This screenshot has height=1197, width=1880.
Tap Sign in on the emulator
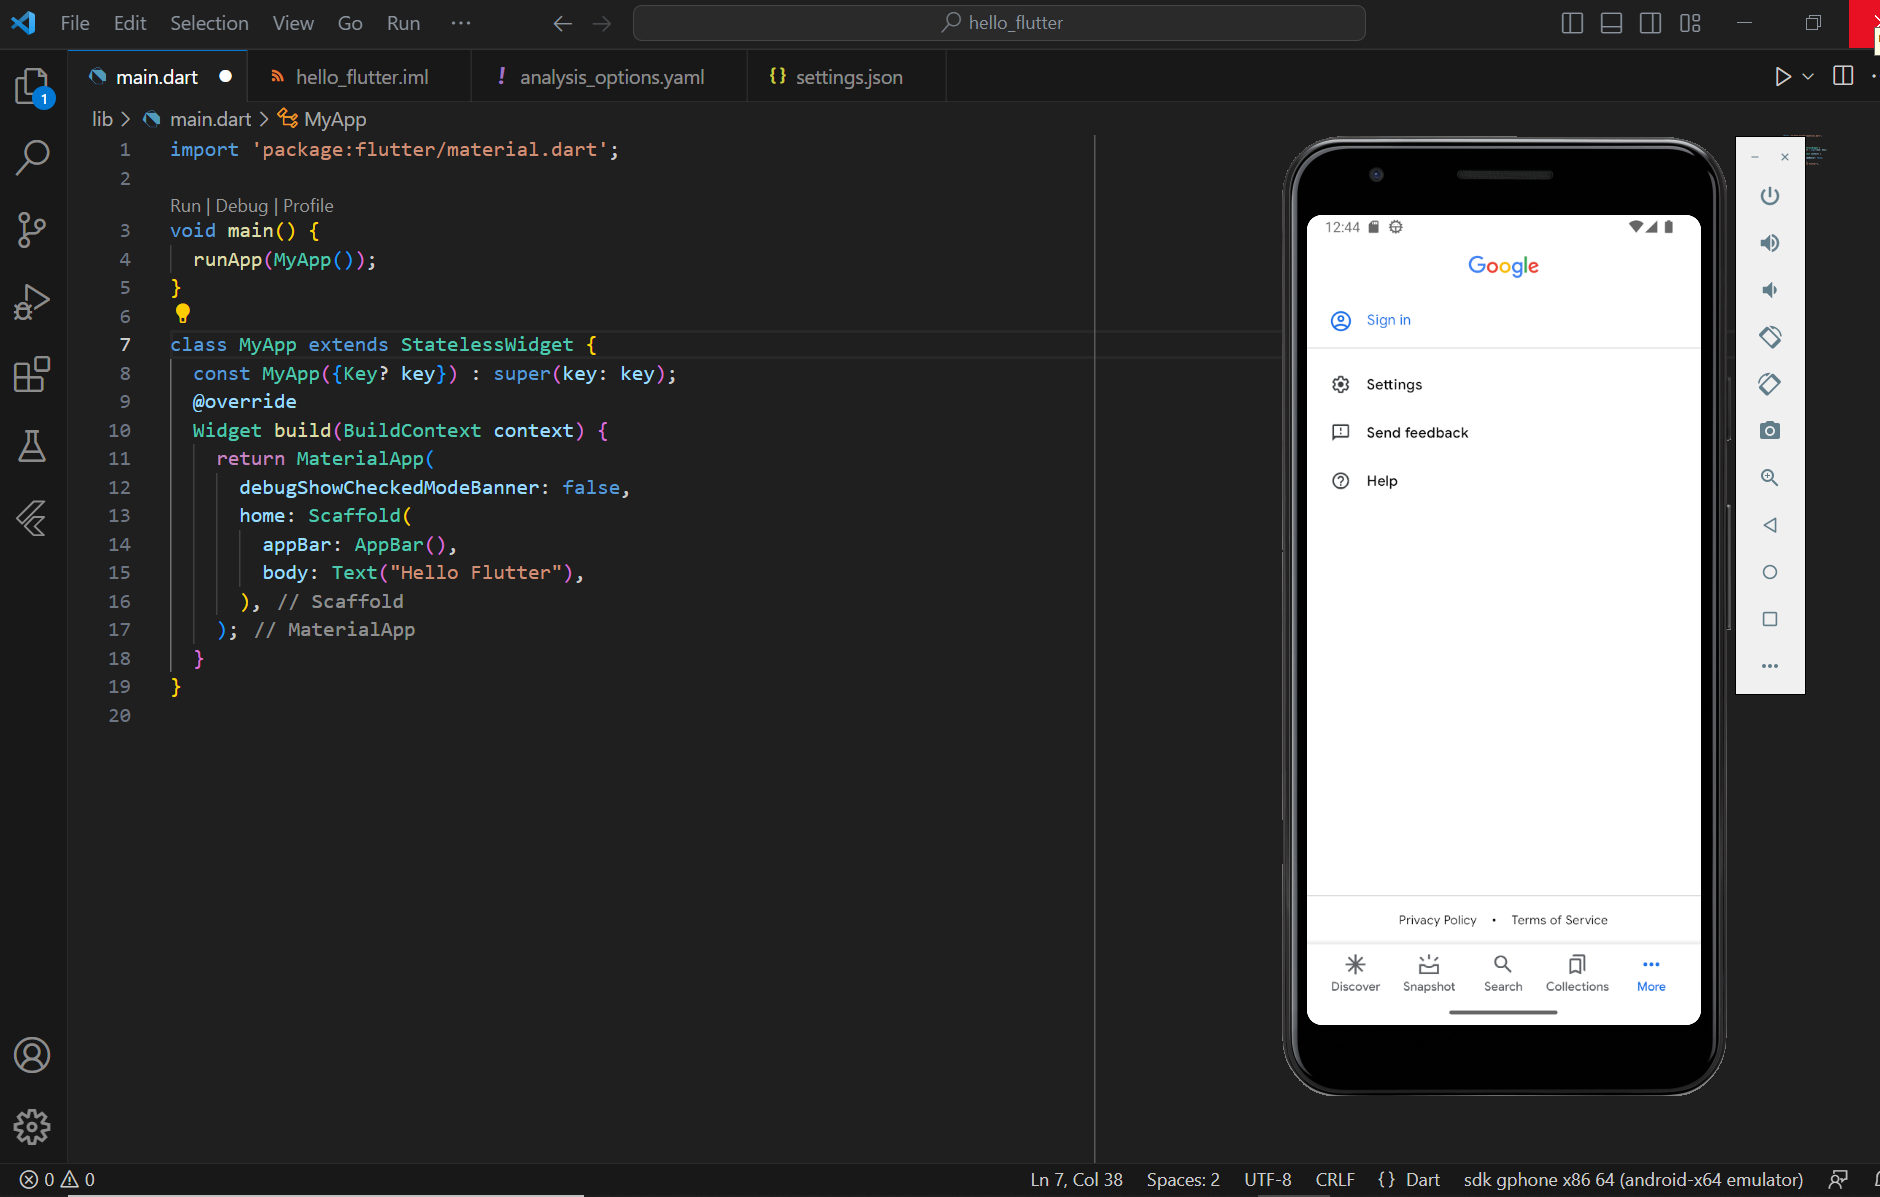(1388, 320)
